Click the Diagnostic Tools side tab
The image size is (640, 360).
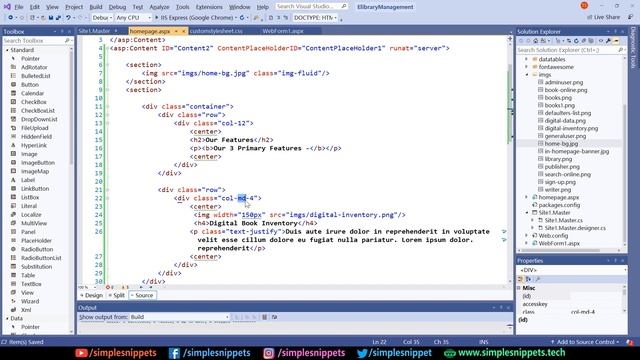point(633,47)
